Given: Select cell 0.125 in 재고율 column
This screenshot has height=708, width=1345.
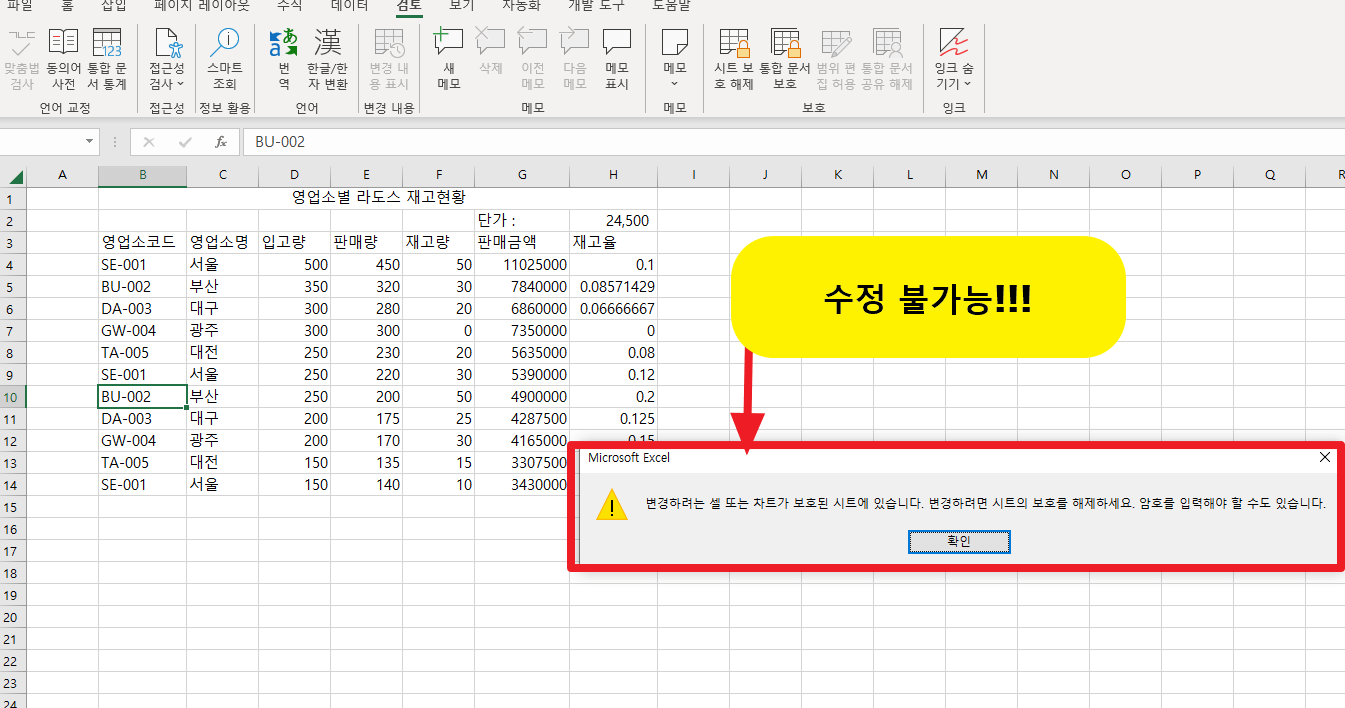Looking at the screenshot, I should pos(613,419).
